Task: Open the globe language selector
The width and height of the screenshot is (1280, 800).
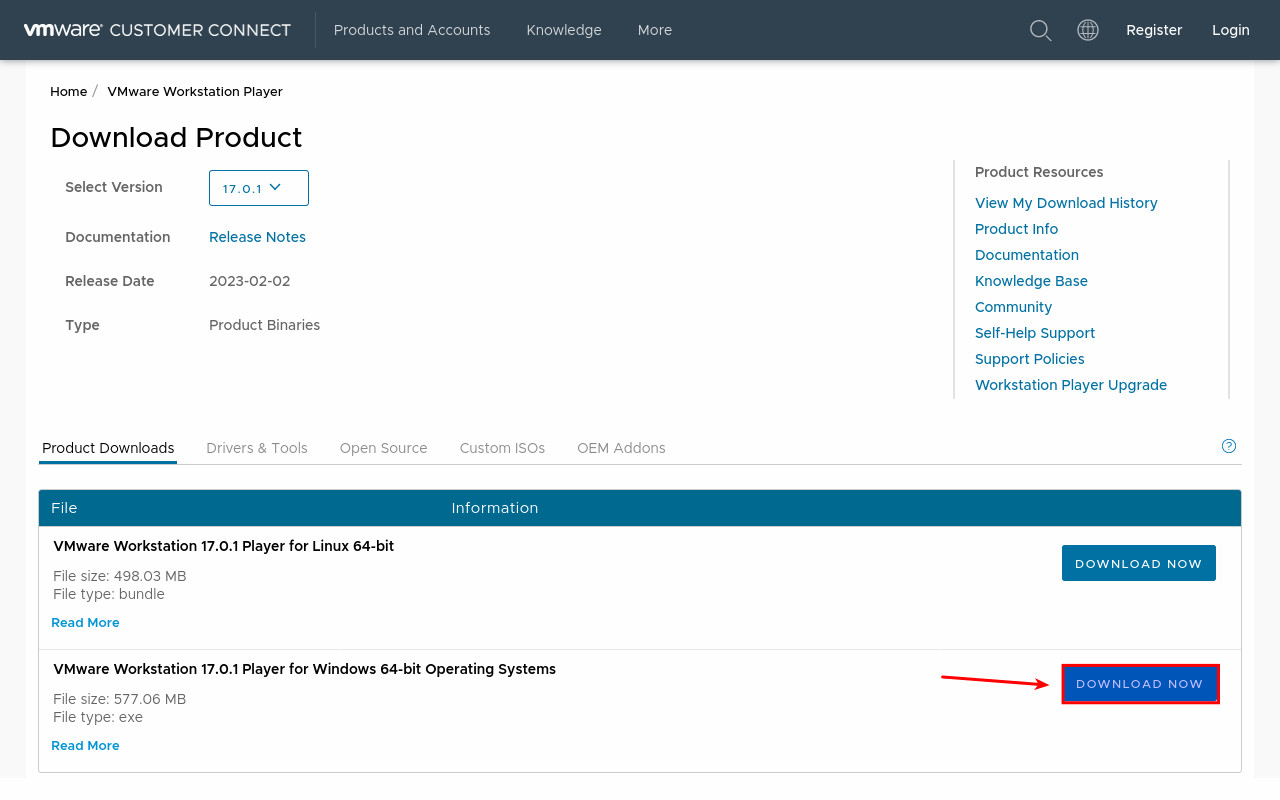Action: 1088,30
